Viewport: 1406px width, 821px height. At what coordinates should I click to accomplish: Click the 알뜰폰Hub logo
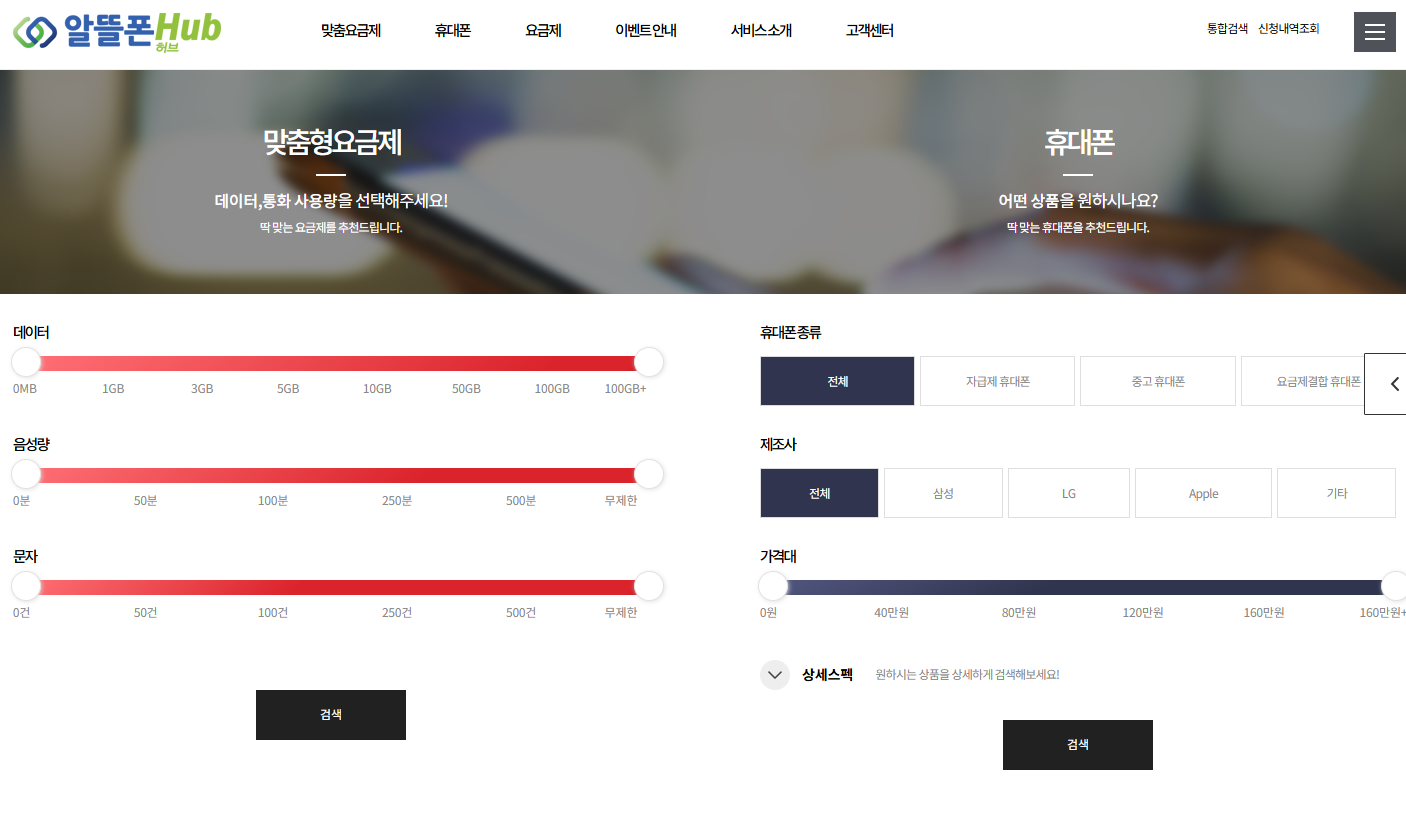pos(115,32)
